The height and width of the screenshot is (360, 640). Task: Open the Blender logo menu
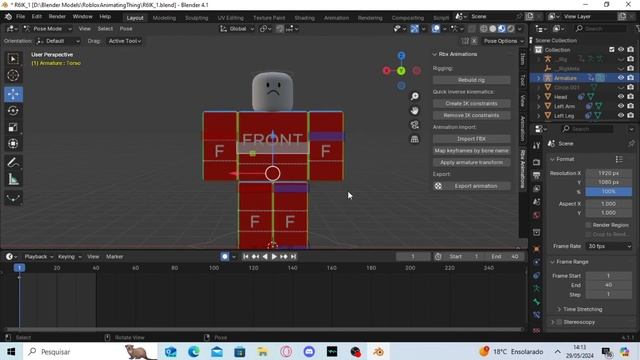[8, 17]
